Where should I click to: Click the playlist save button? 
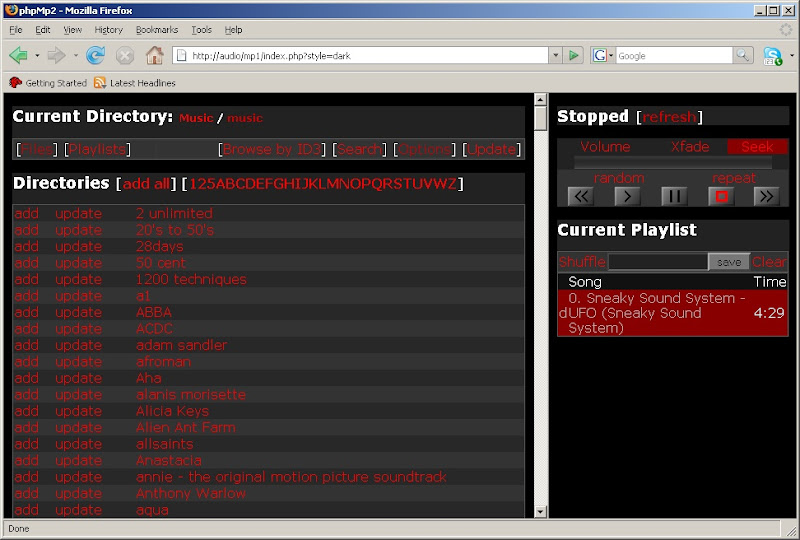click(x=729, y=262)
